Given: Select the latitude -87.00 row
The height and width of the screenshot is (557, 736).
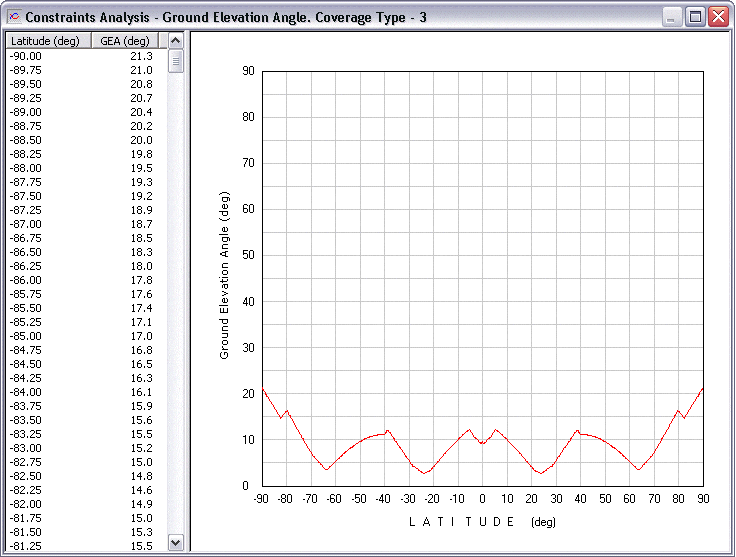Looking at the screenshot, I should coord(80,224).
